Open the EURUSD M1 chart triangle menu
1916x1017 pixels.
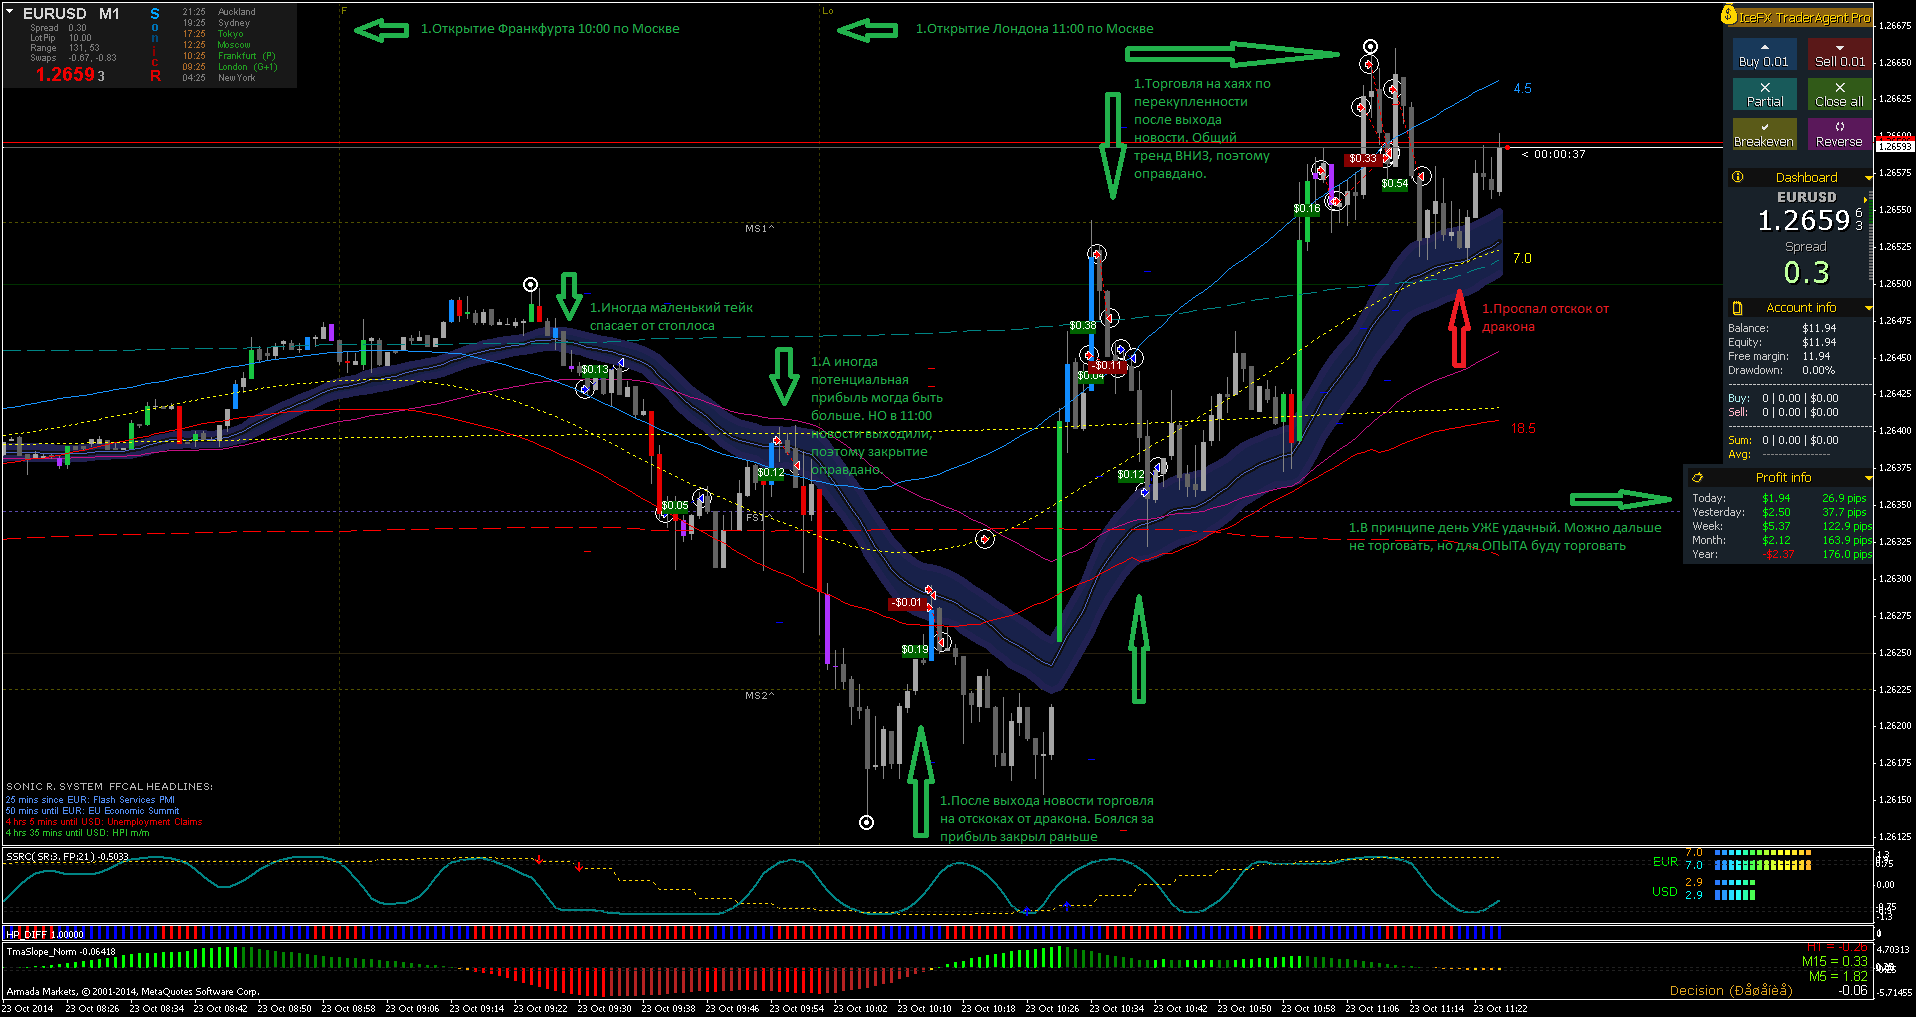coord(10,12)
